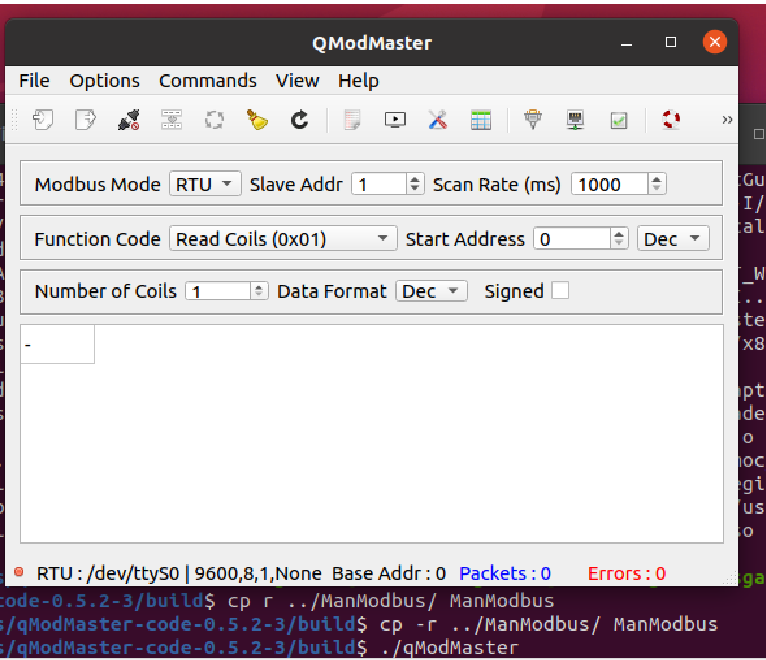This screenshot has width=766, height=660.
Task: Click the Scan Rate spinner arrows
Action: 657,184
